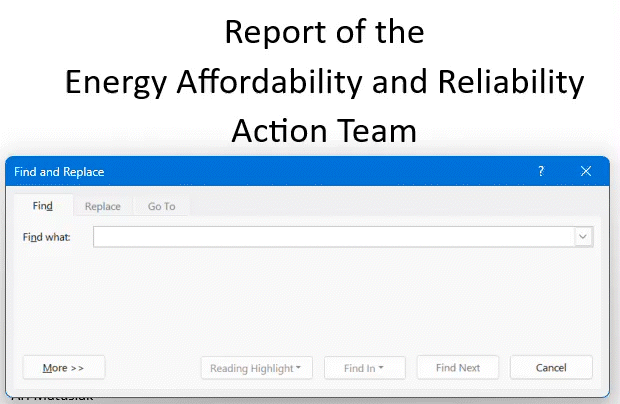Click the word 'Action' in the document
Viewport: 620px width, 404px height.
click(278, 129)
